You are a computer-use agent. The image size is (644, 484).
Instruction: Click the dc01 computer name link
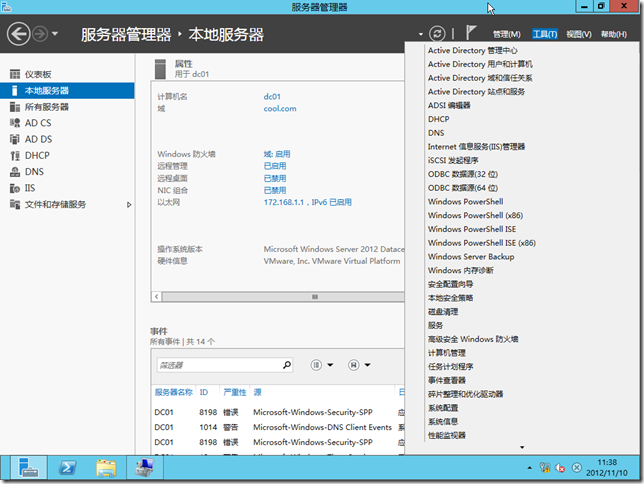[272, 97]
